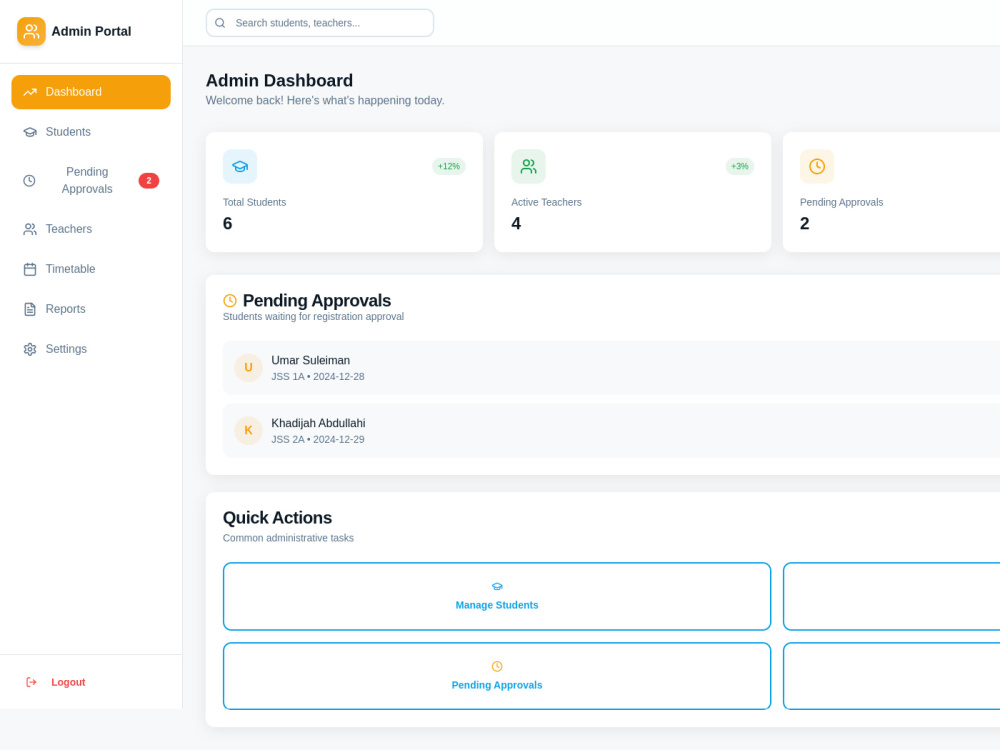Click the Active Teachers card people icon
This screenshot has height=750, width=1000.
point(528,166)
